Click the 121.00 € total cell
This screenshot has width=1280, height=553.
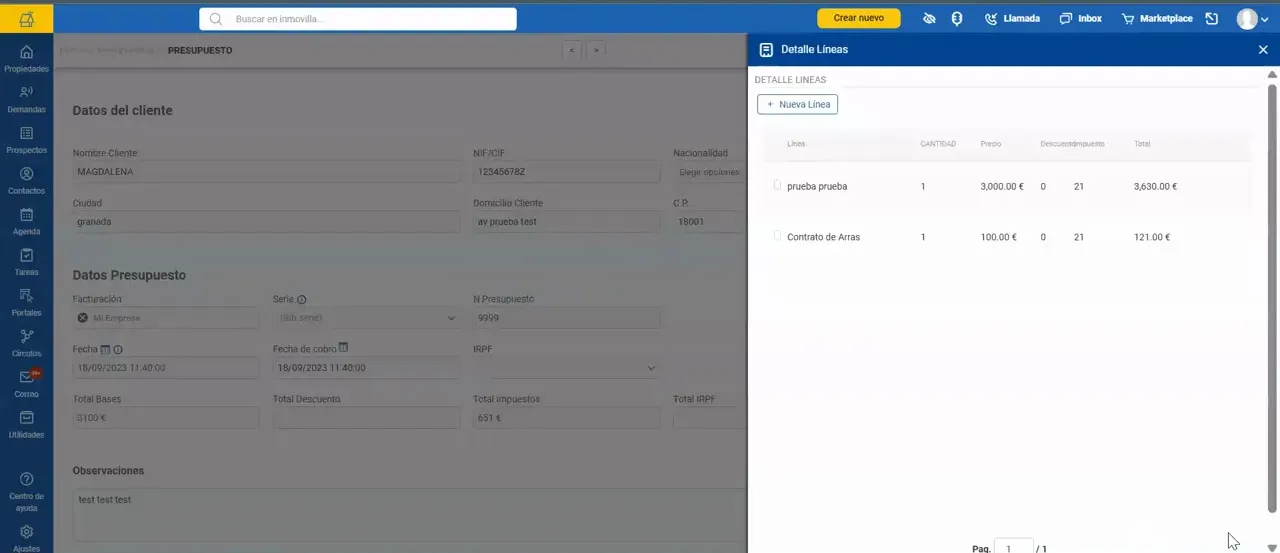(1152, 237)
